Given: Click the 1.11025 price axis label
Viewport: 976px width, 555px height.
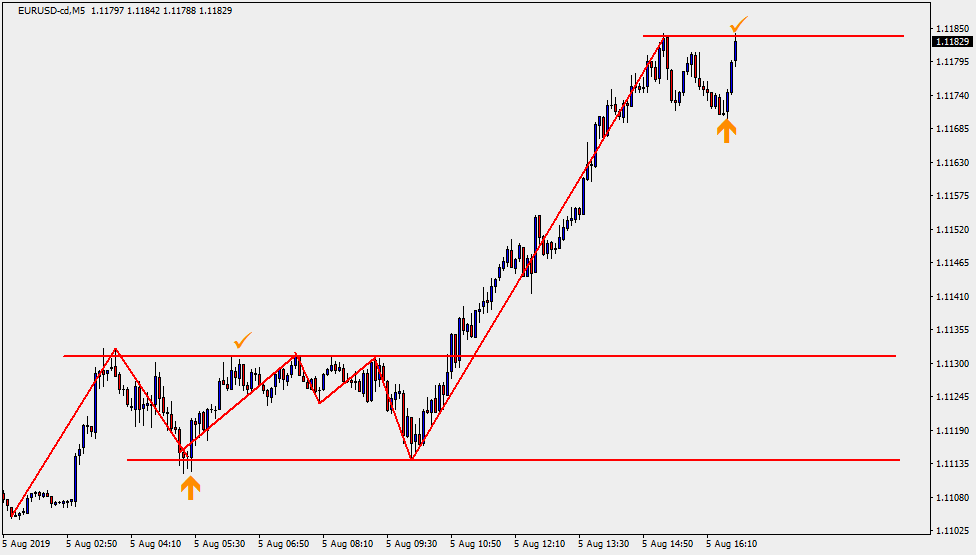Looking at the screenshot, I should 954,530.
